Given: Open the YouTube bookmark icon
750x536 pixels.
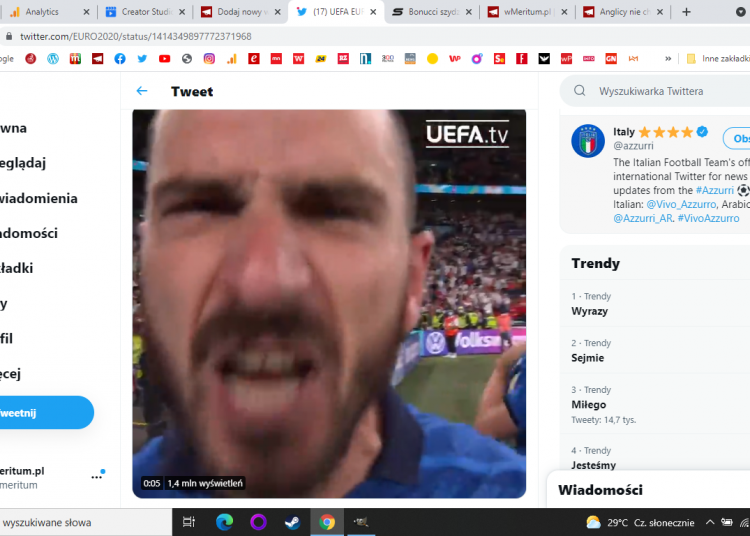Looking at the screenshot, I should tap(164, 59).
